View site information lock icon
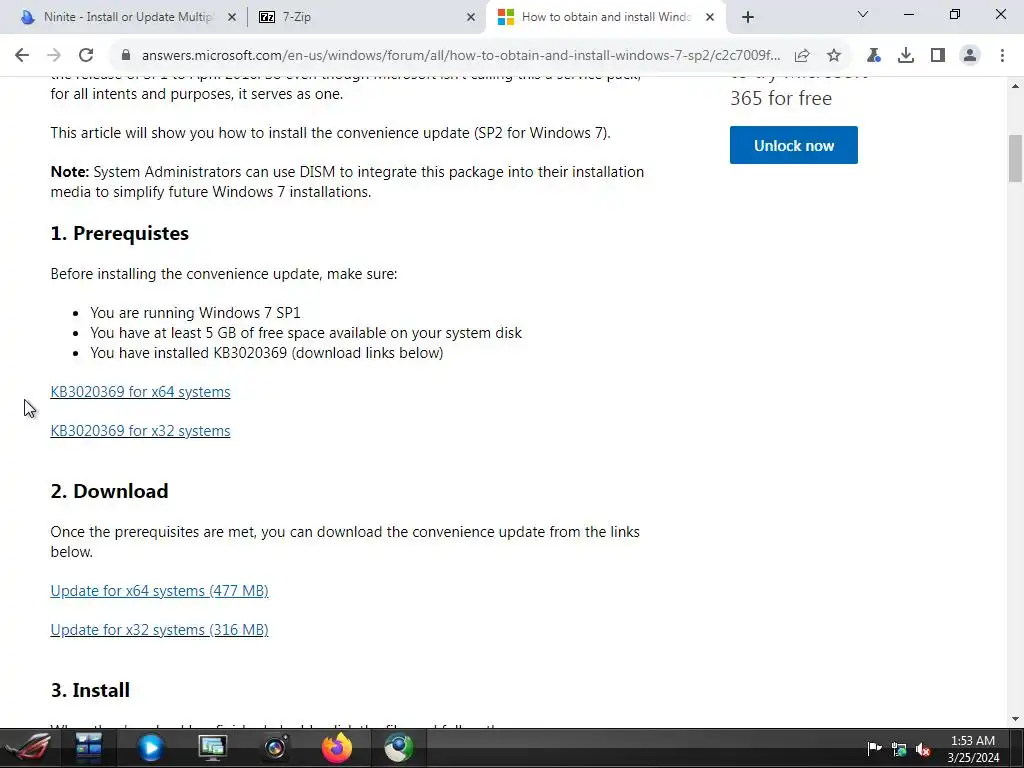Image resolution: width=1024 pixels, height=768 pixels. pos(126,56)
